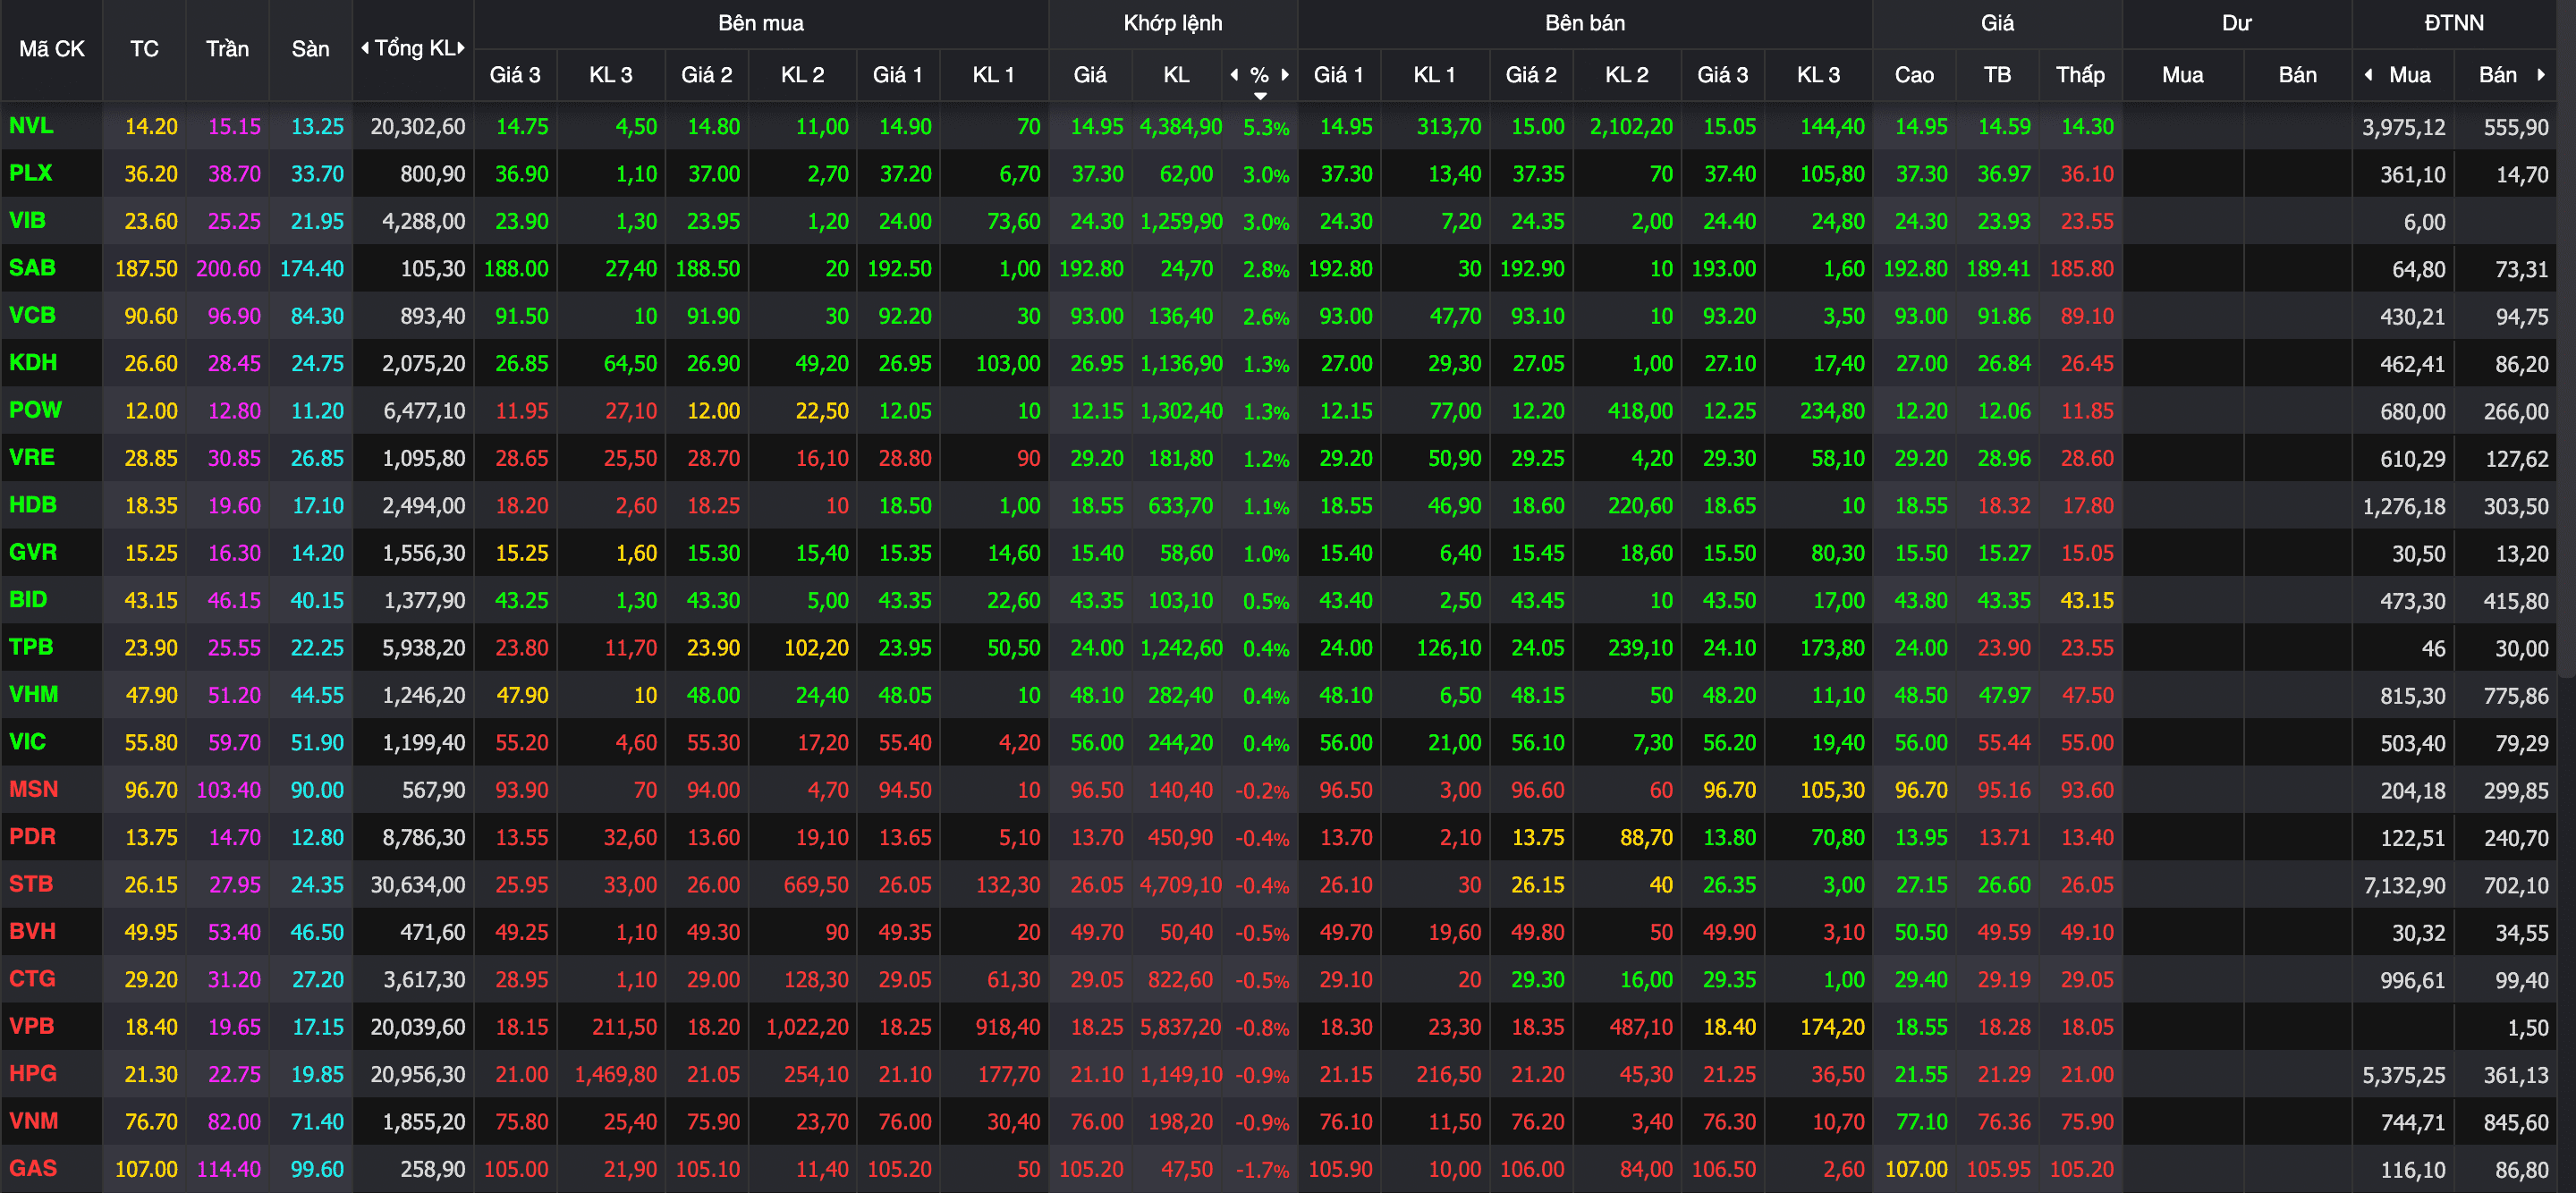Click KDH reference price 26.60

(151, 364)
